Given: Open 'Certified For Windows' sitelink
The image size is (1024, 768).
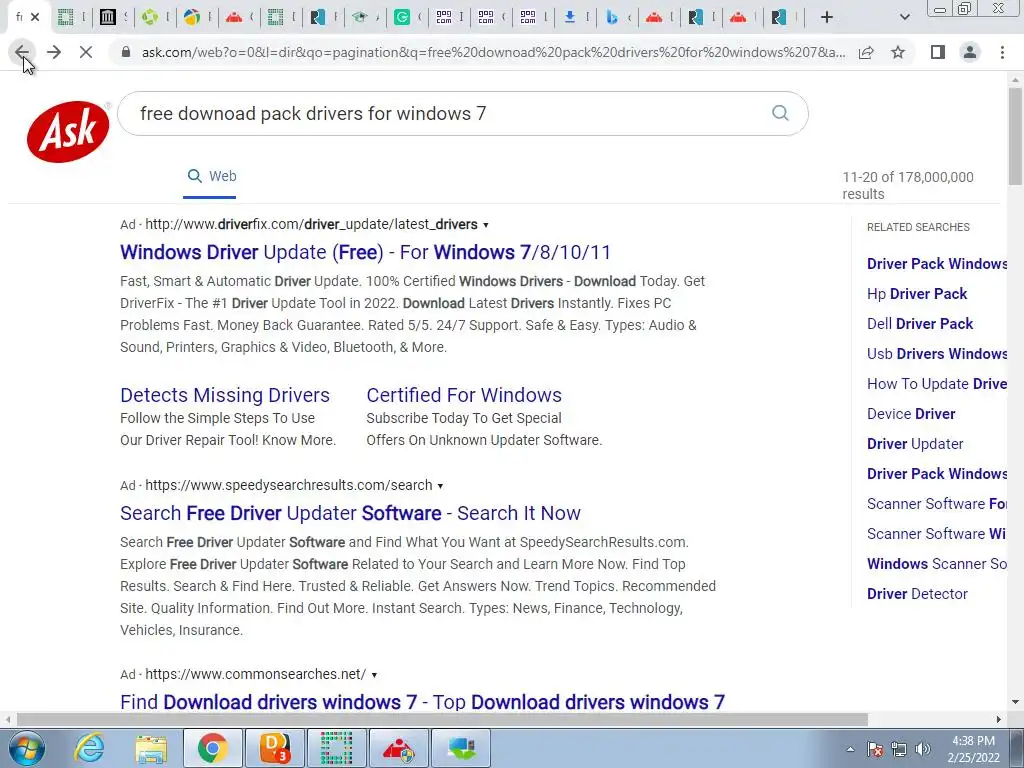Looking at the screenshot, I should pyautogui.click(x=464, y=395).
